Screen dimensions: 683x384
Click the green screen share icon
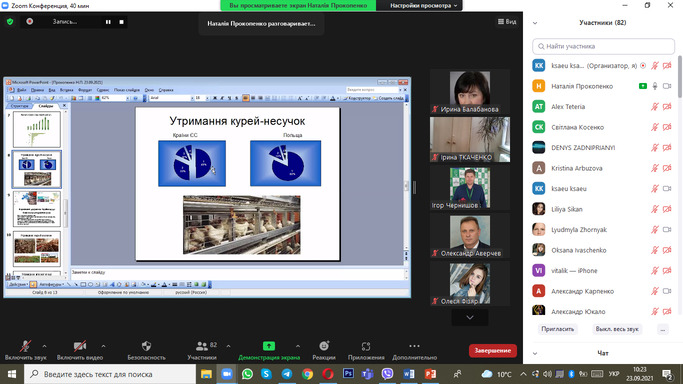coord(269,346)
